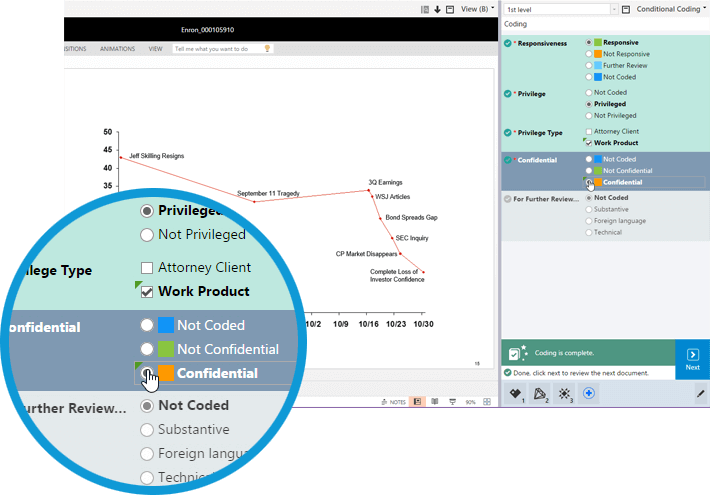Image resolution: width=710 pixels, height=495 pixels.
Task: Click the Coding is complete message
Action: tap(564, 353)
